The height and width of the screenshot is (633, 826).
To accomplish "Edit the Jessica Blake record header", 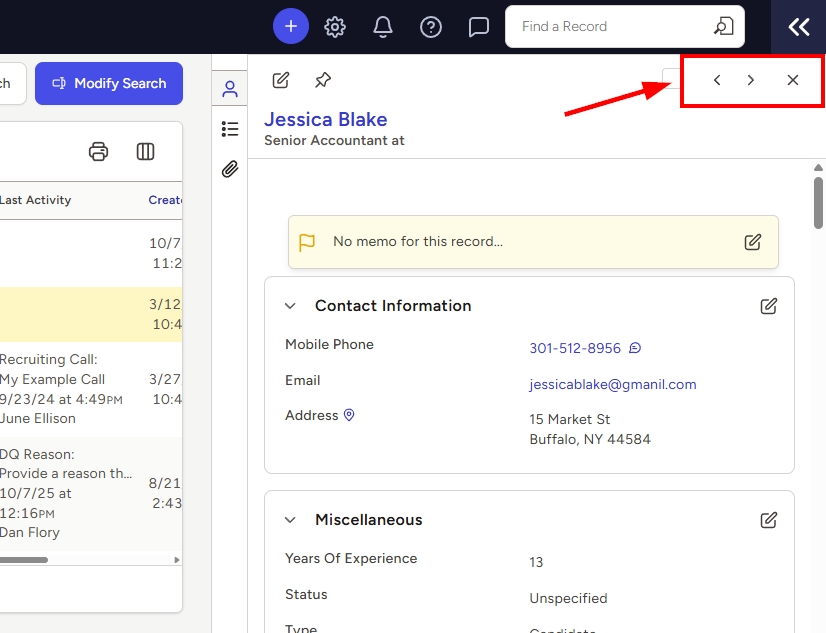I will 281,80.
